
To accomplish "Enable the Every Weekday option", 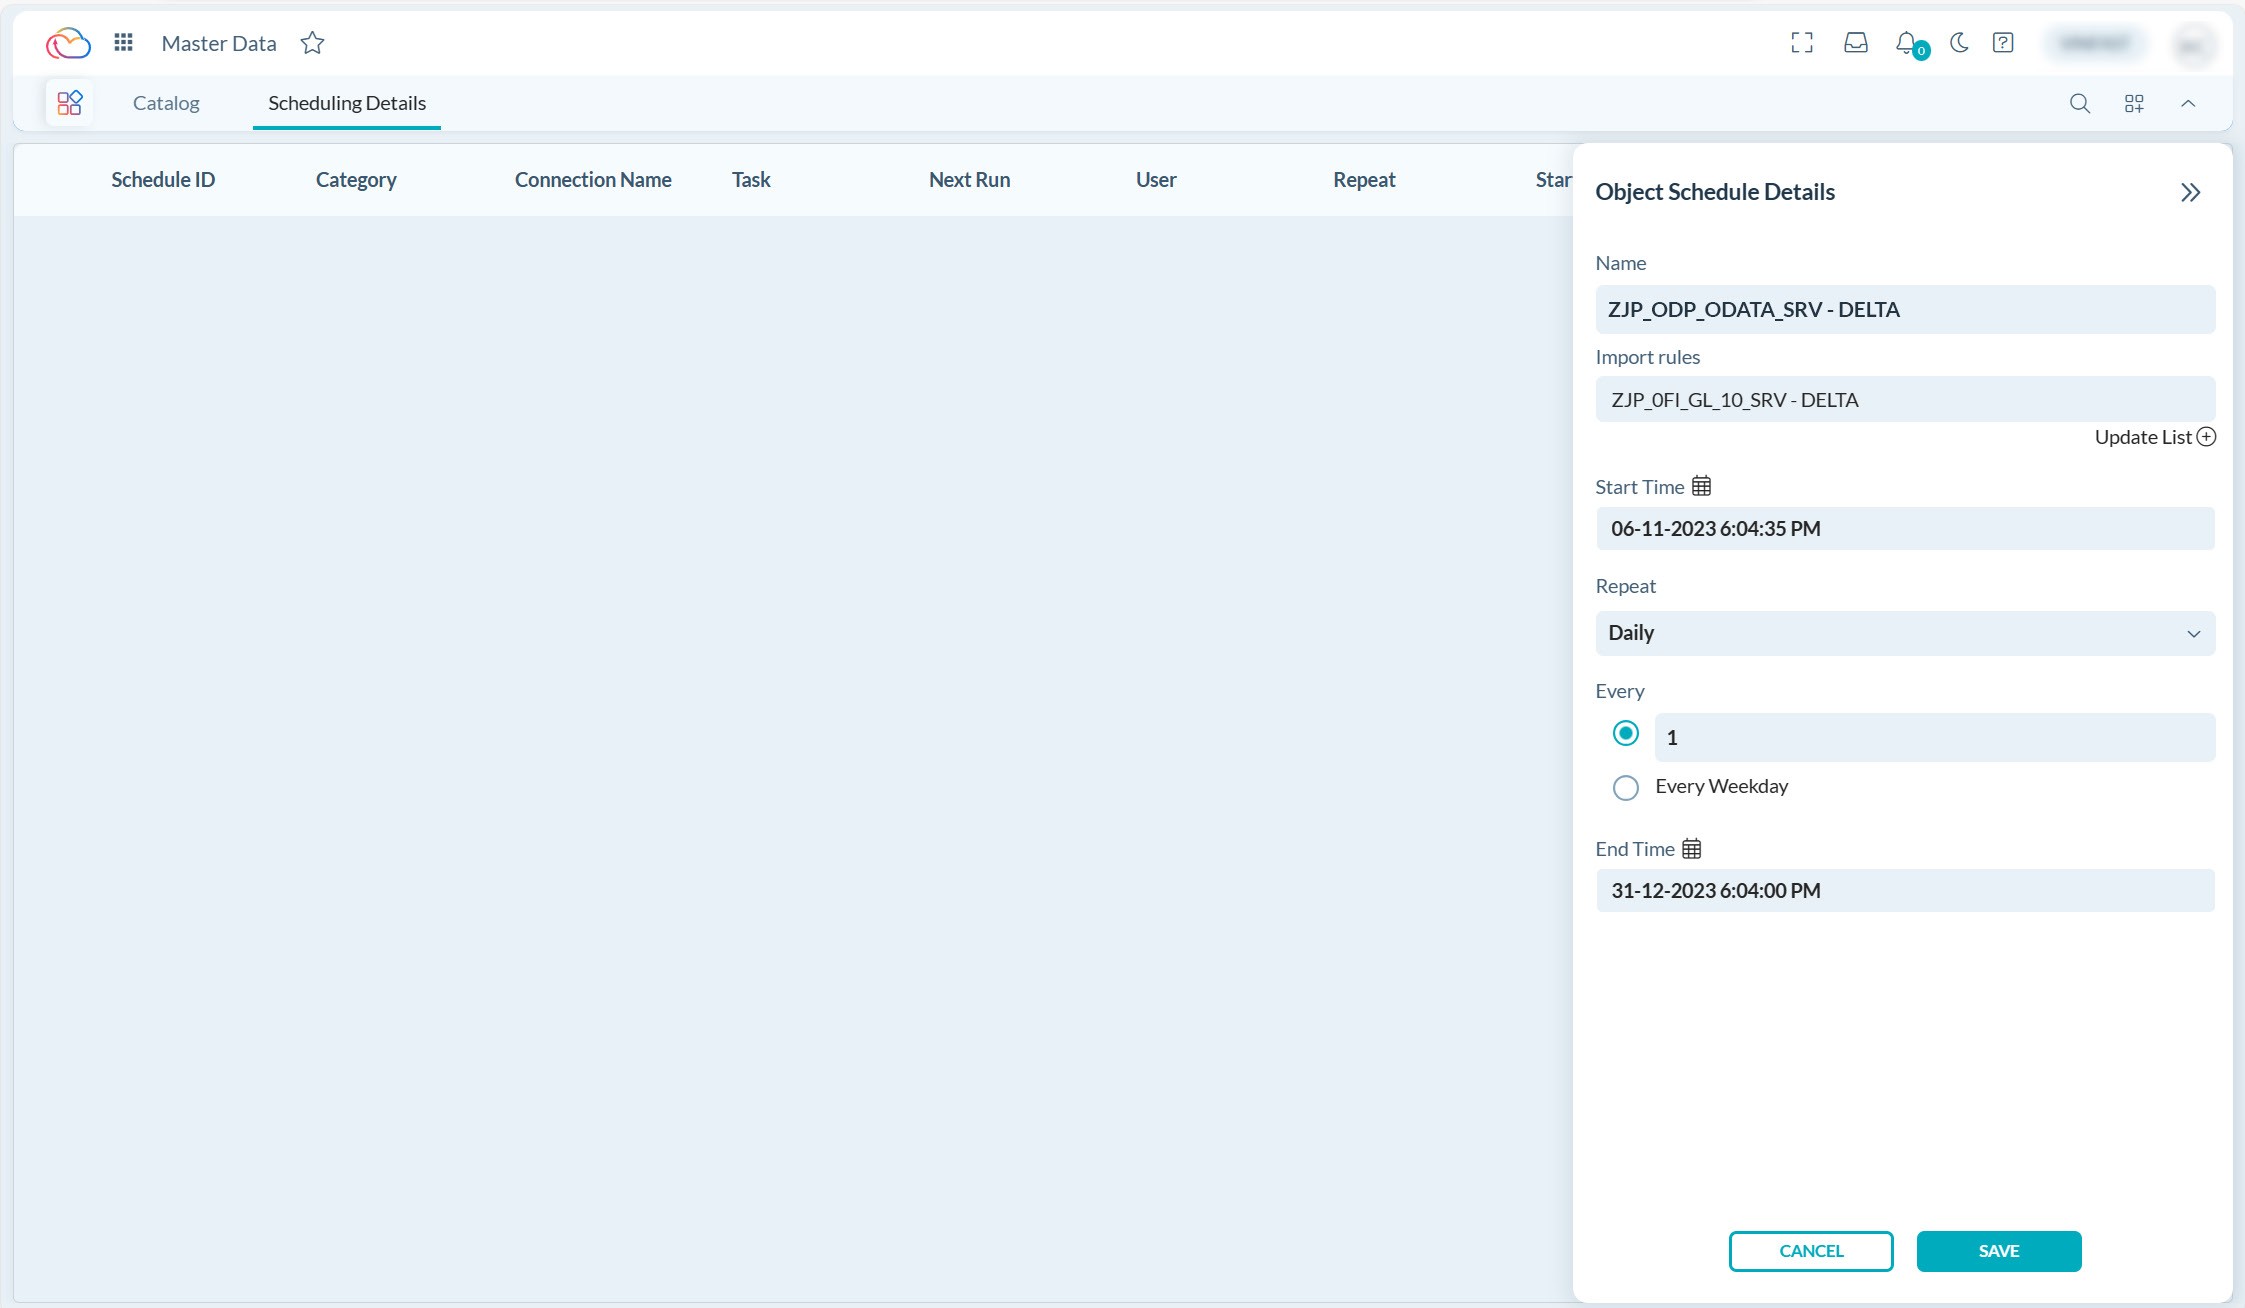I will (x=1625, y=787).
